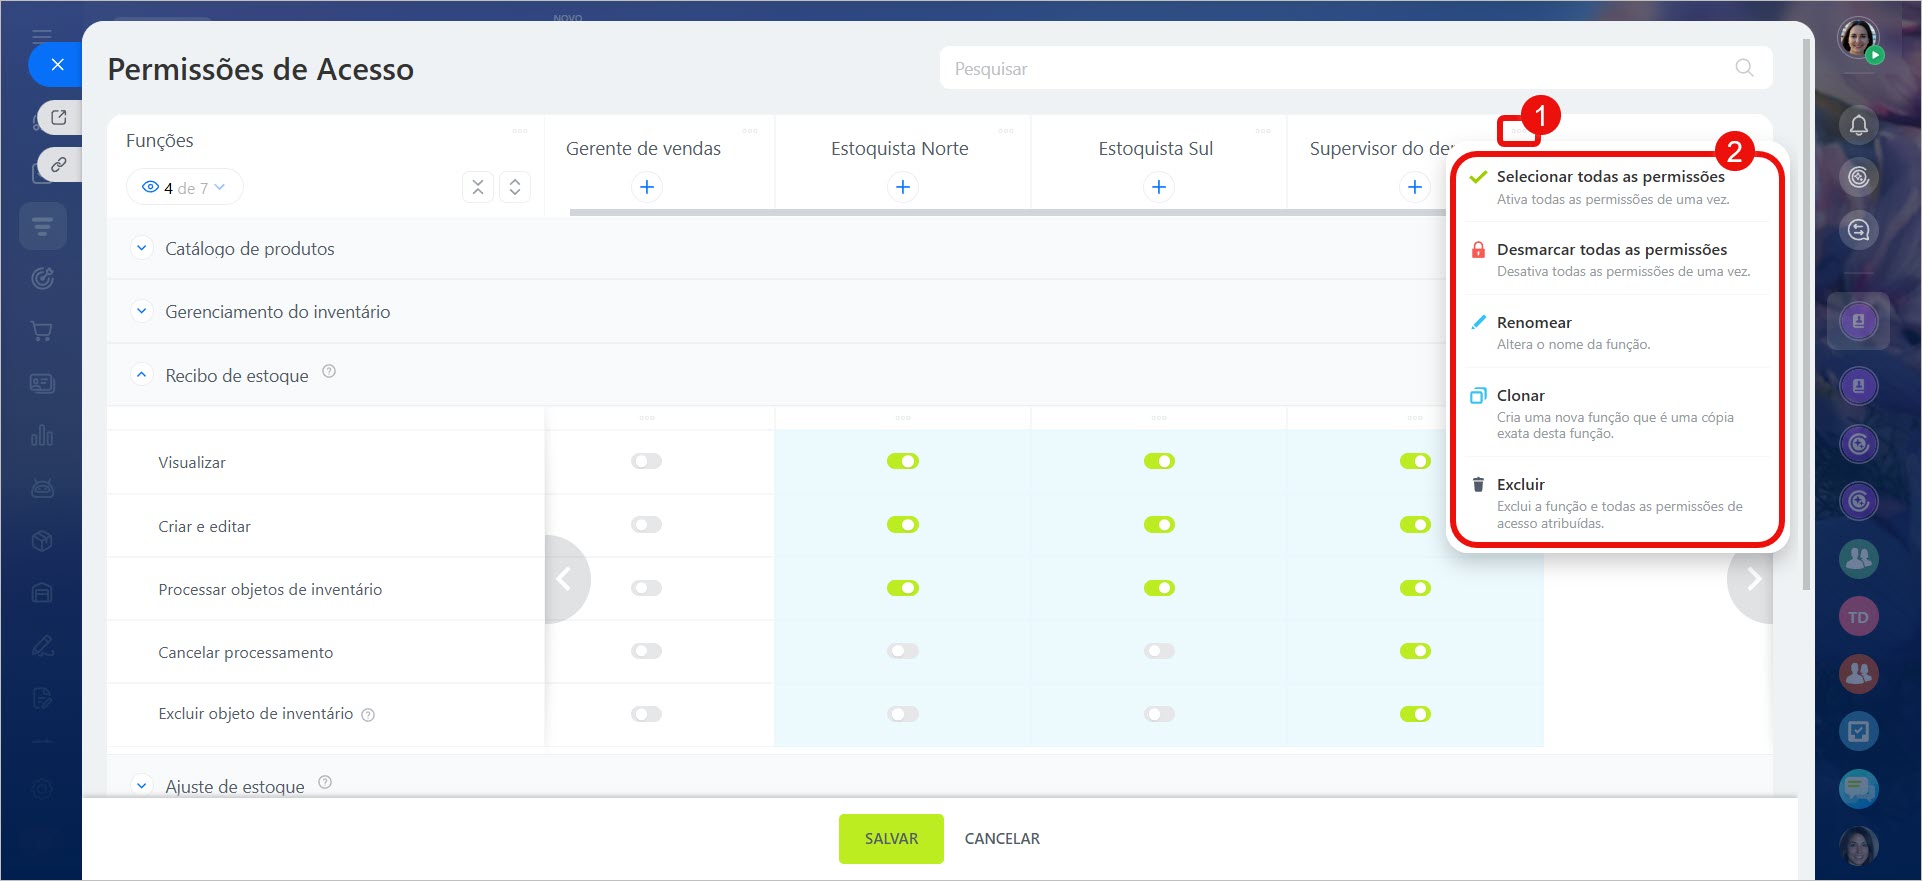Enable Cancelar processamento for Estoquista Sul

1159,651
